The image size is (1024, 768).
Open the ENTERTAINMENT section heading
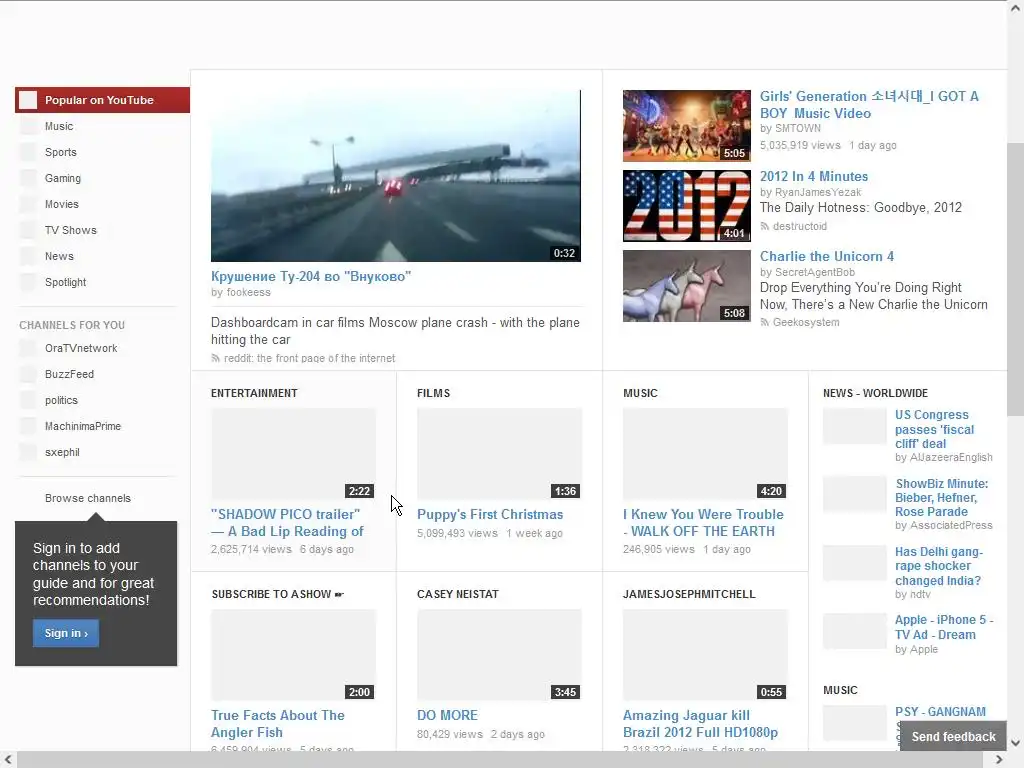click(254, 393)
